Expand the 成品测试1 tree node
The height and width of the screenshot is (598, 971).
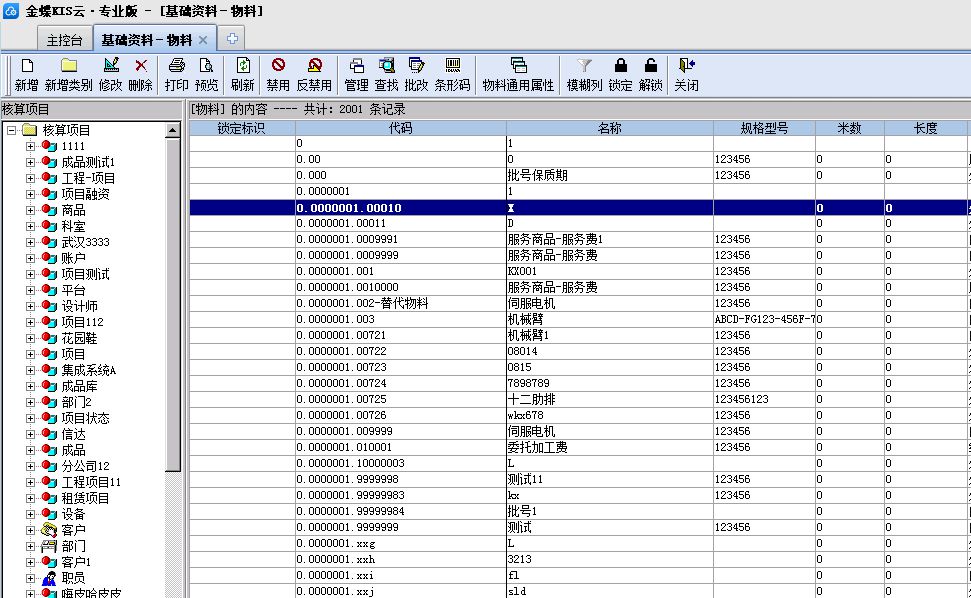point(30,162)
